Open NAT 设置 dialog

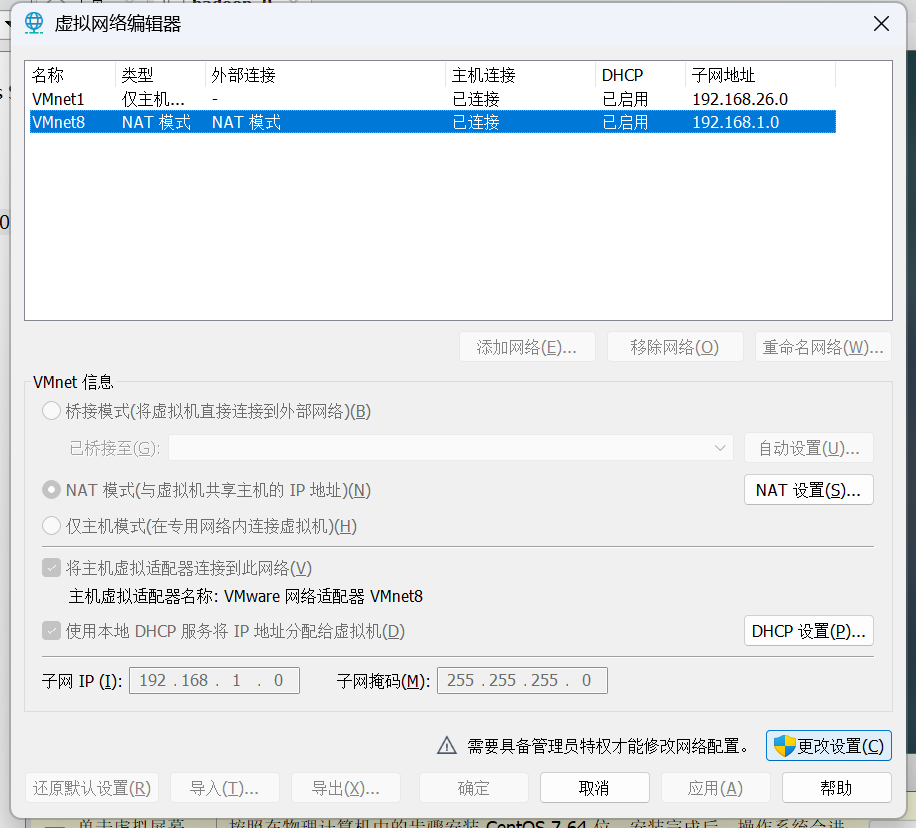(808, 490)
